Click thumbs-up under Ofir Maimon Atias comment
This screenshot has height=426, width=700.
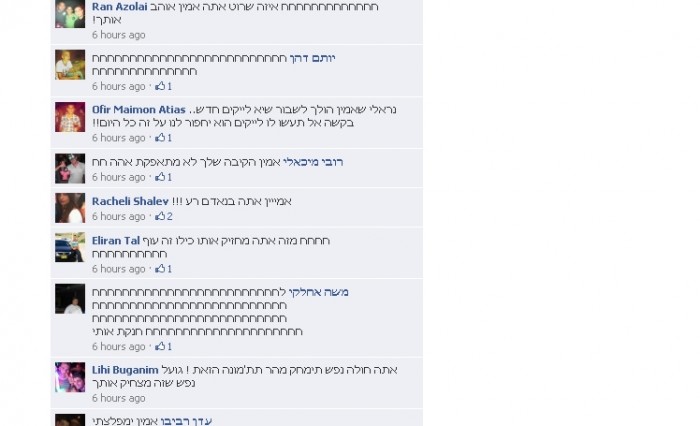tap(160, 138)
